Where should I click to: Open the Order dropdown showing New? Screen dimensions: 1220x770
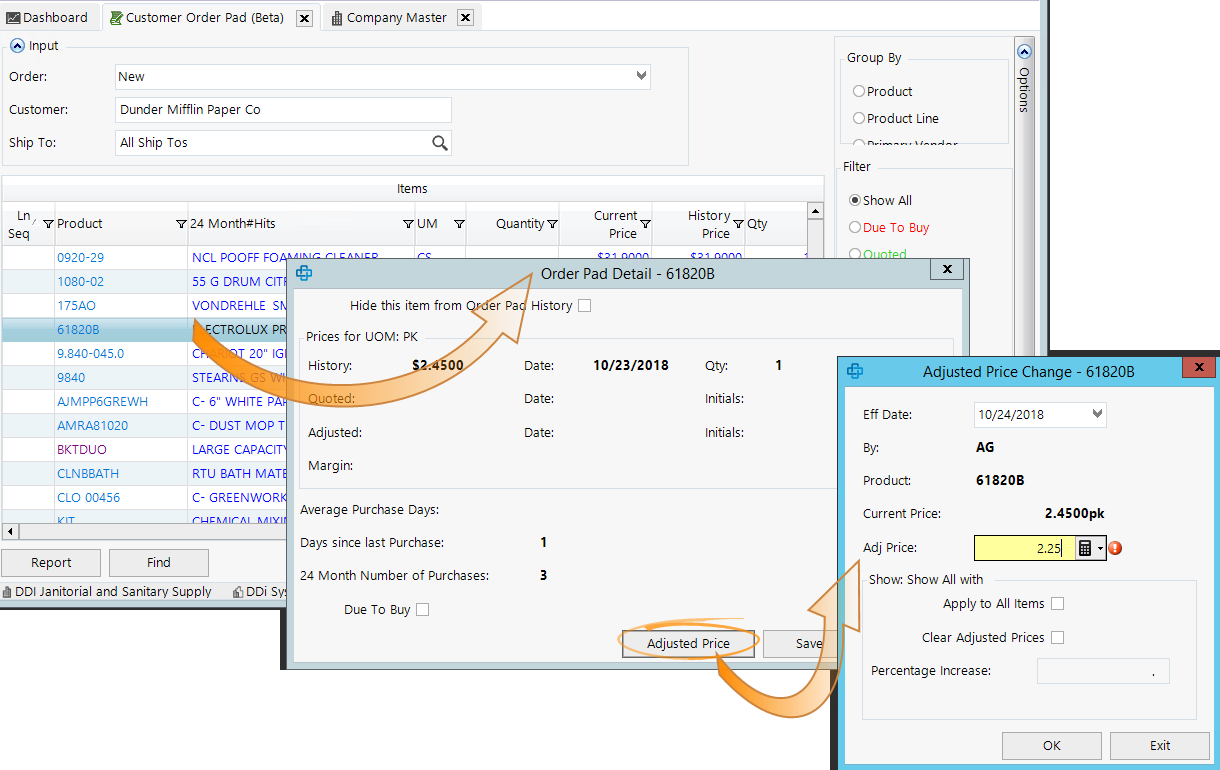point(643,76)
